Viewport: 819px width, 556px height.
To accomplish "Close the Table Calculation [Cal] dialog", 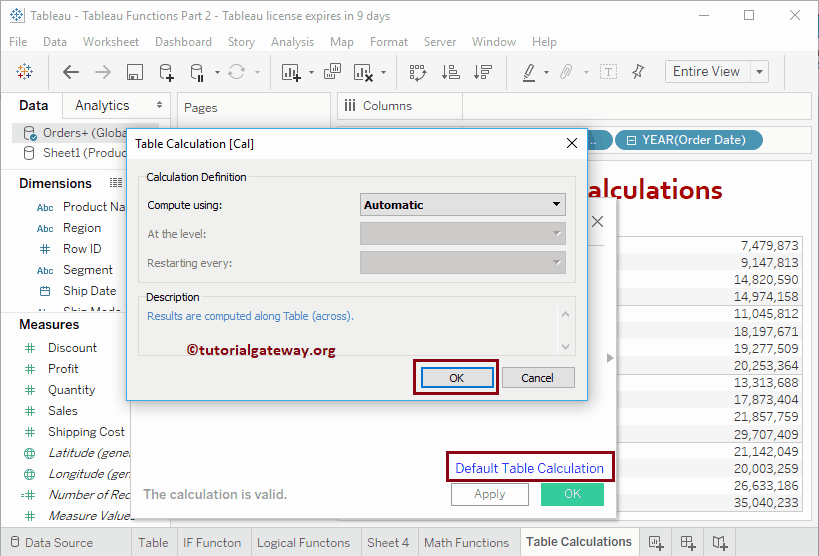I will pyautogui.click(x=572, y=143).
